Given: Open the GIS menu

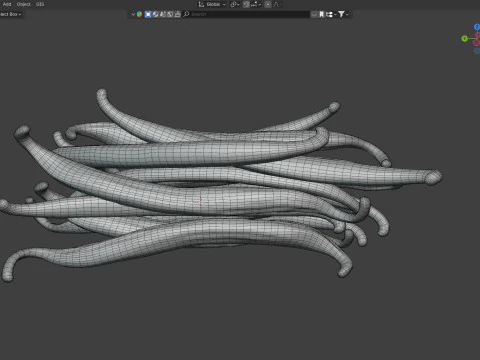Looking at the screenshot, I should [40, 4].
